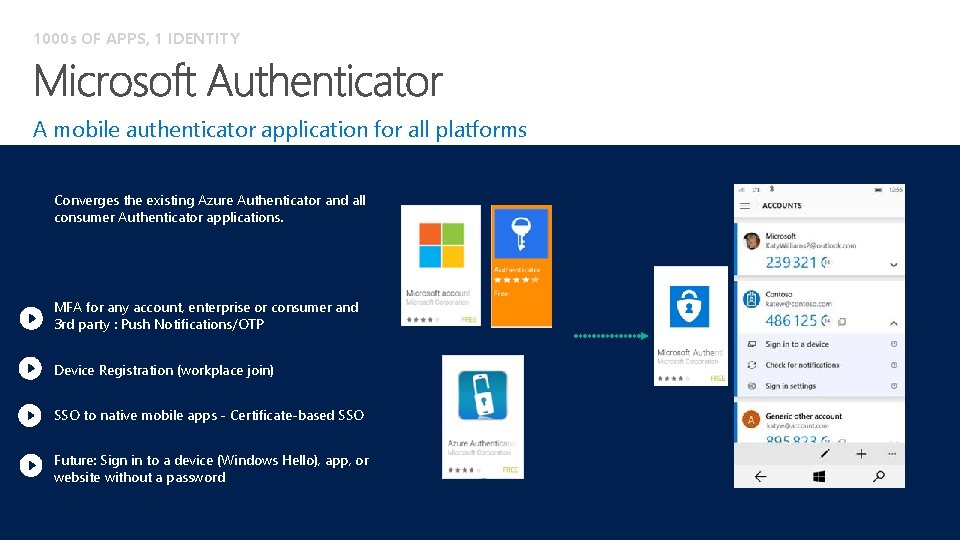
Task: Click the Microsoft code 239 321
Action: coord(791,263)
